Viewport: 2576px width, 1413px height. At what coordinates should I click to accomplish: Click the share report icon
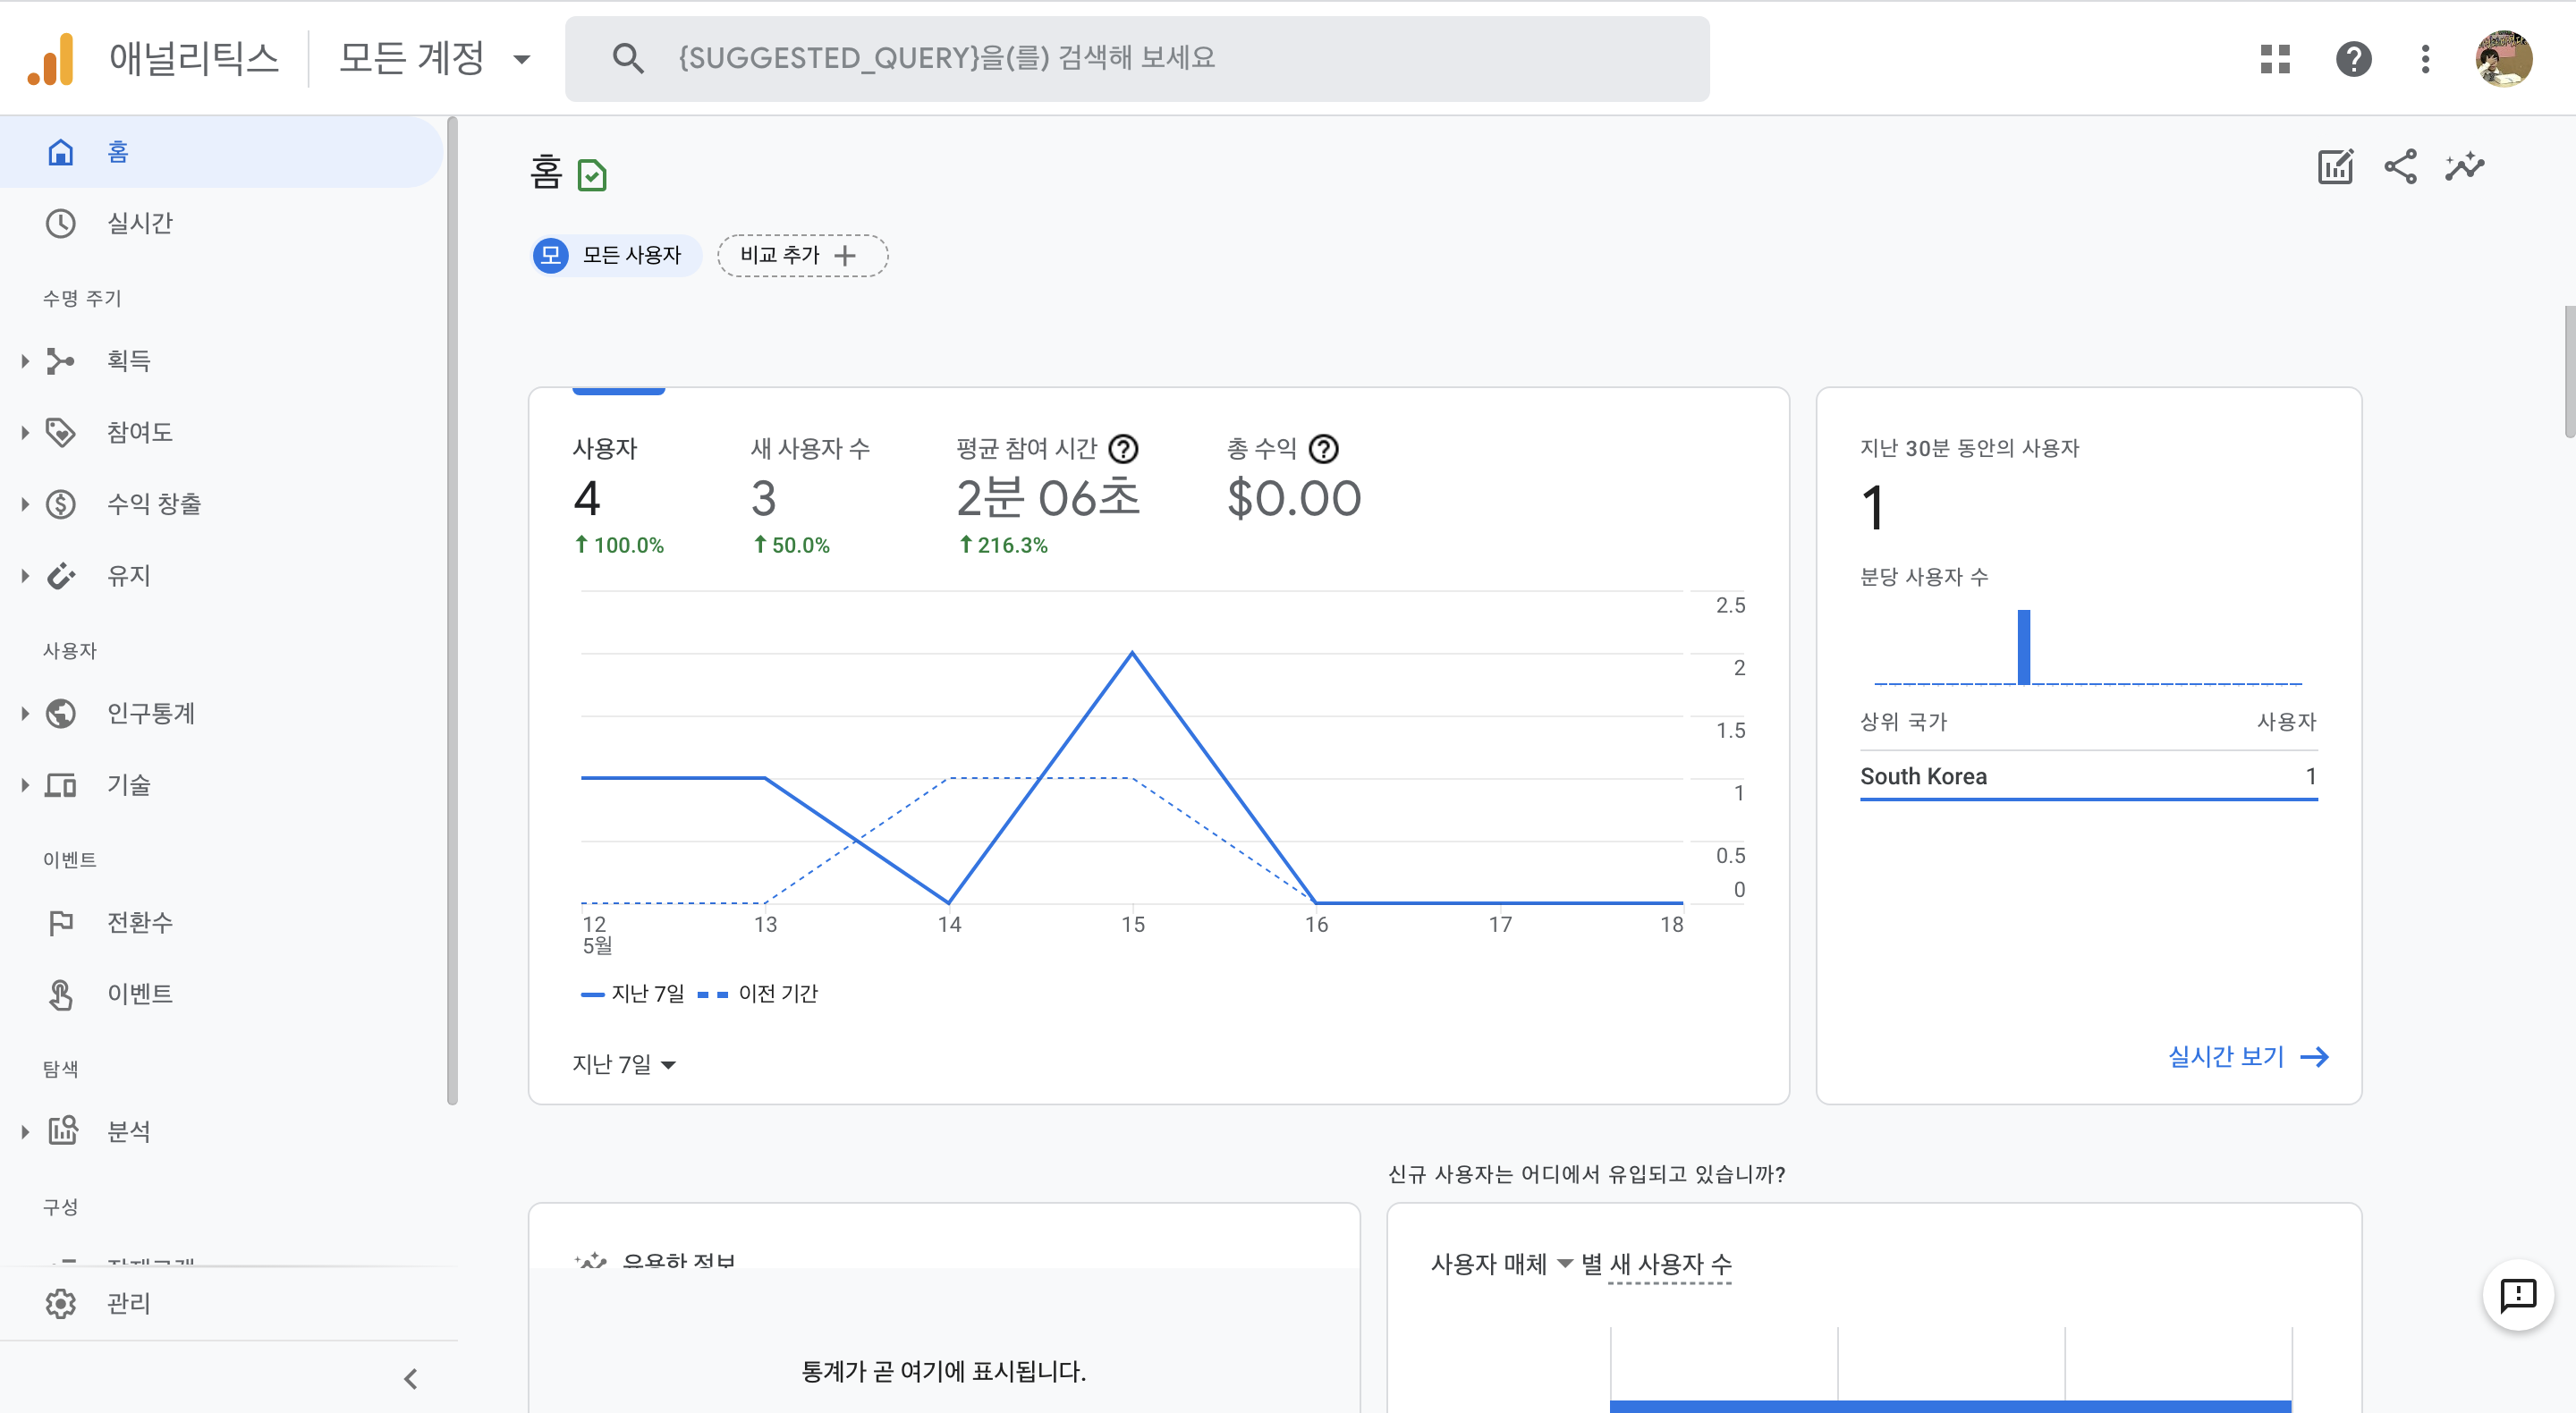pos(2400,167)
